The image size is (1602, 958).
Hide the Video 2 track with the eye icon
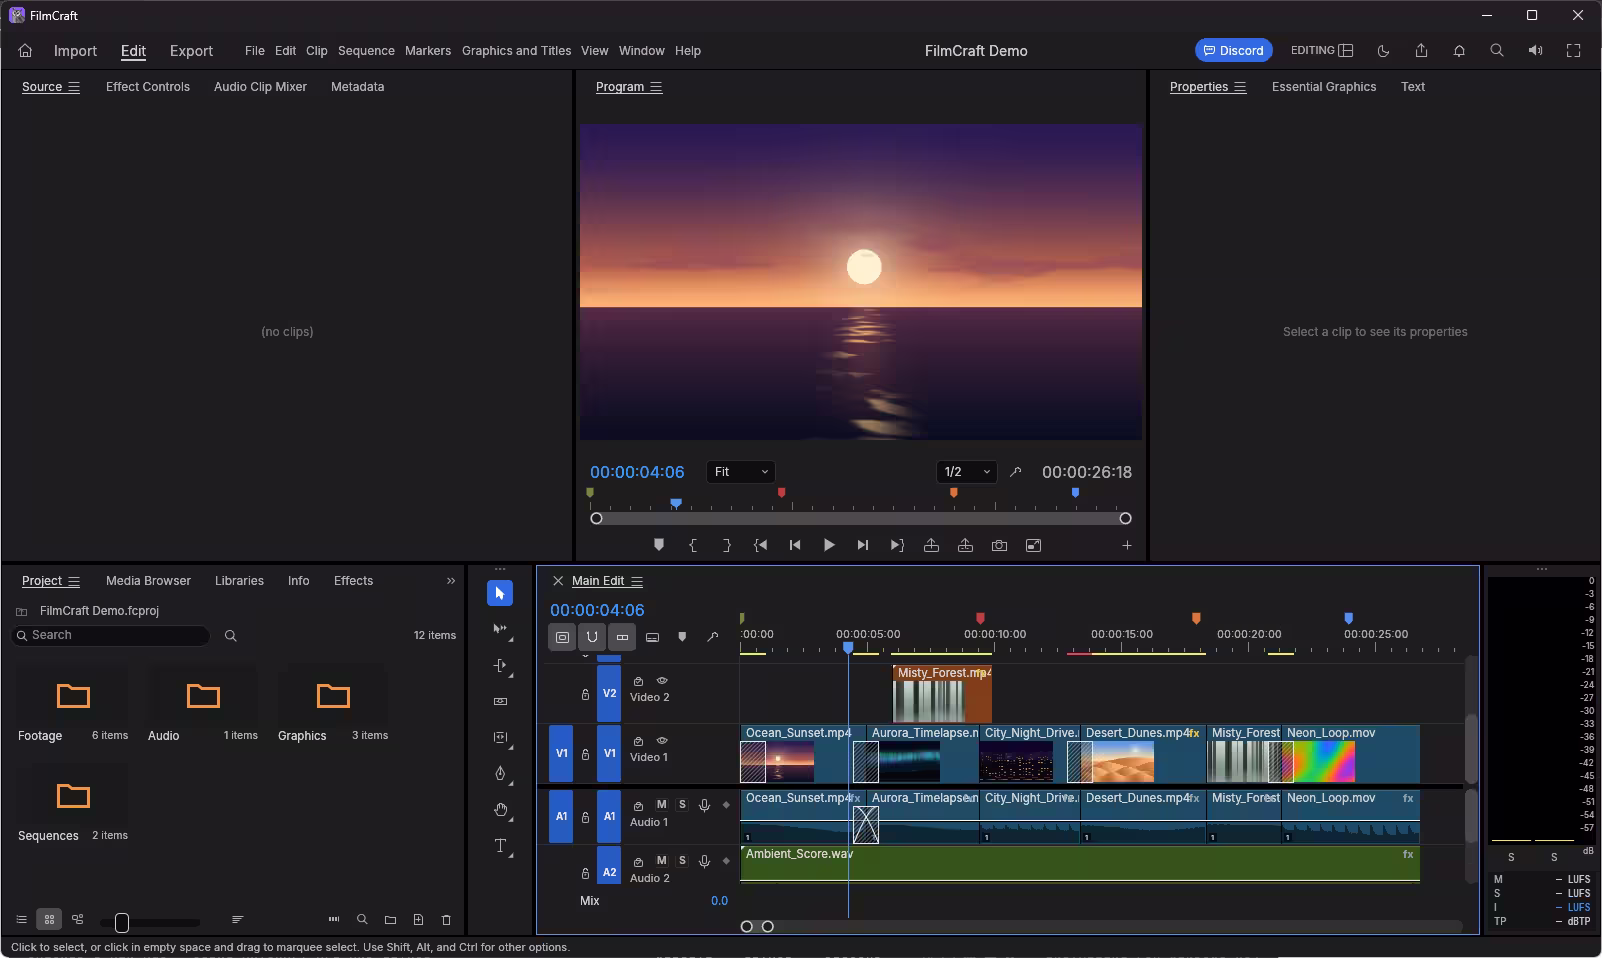coord(662,681)
